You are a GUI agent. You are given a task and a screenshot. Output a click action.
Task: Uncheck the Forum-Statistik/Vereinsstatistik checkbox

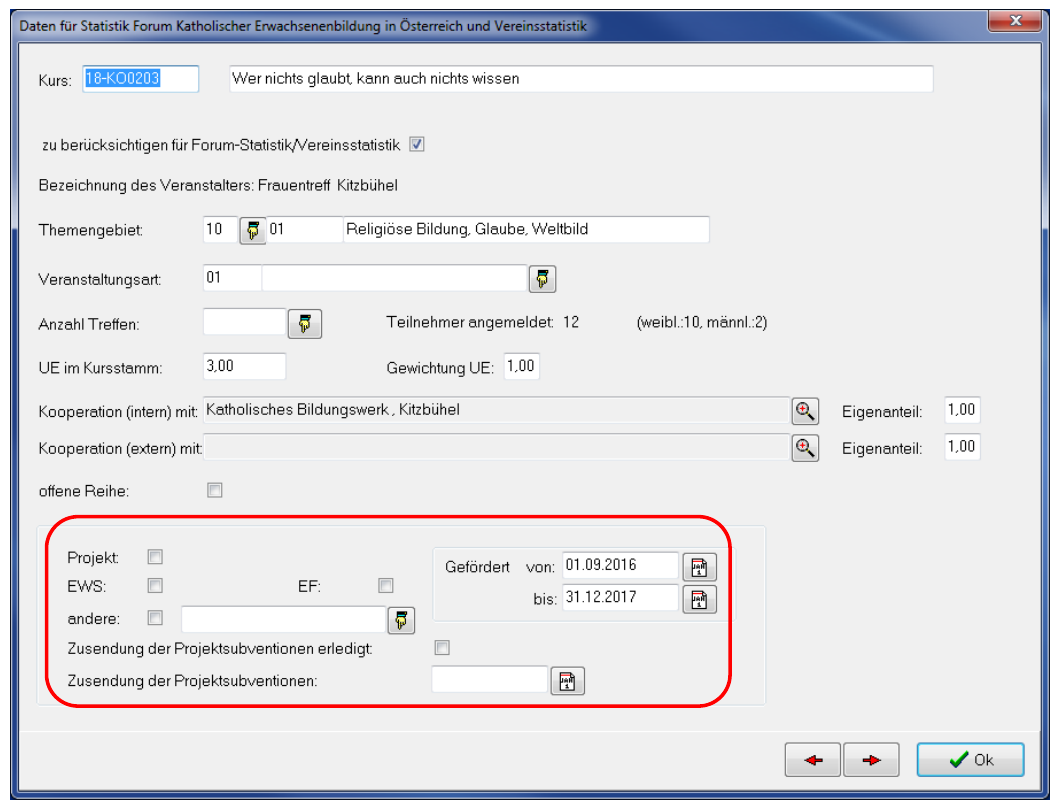[x=417, y=144]
